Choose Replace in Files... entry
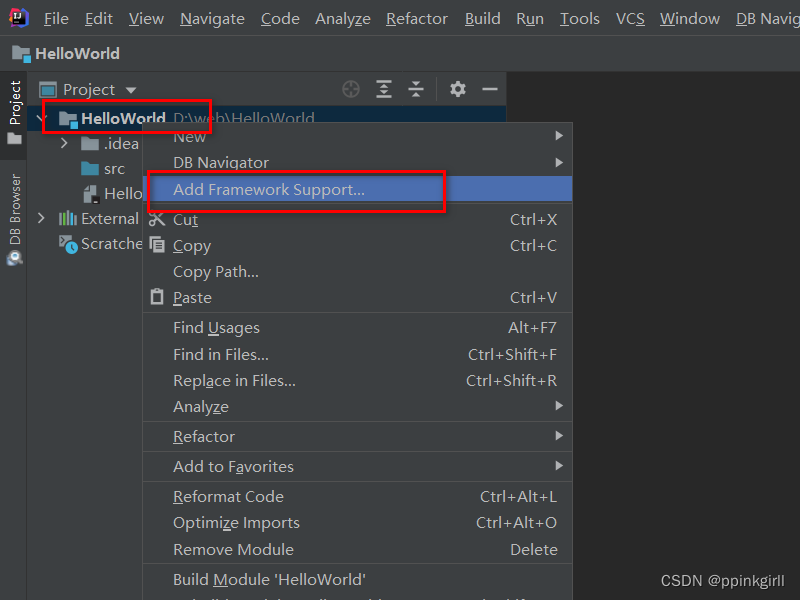This screenshot has width=800, height=600. [x=357, y=381]
